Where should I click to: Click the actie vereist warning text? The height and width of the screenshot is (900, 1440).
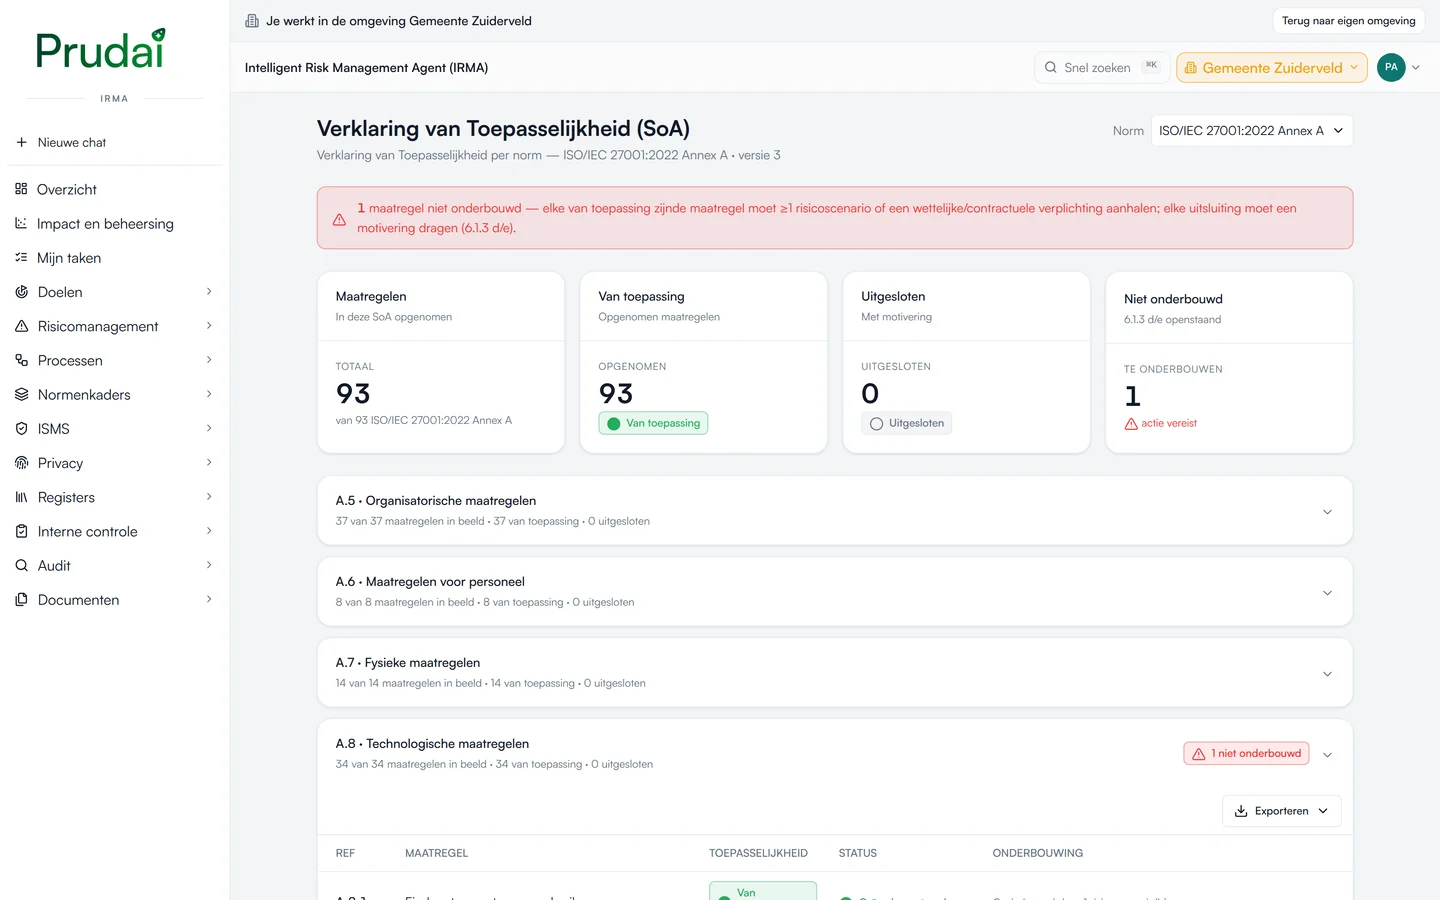1169,423
